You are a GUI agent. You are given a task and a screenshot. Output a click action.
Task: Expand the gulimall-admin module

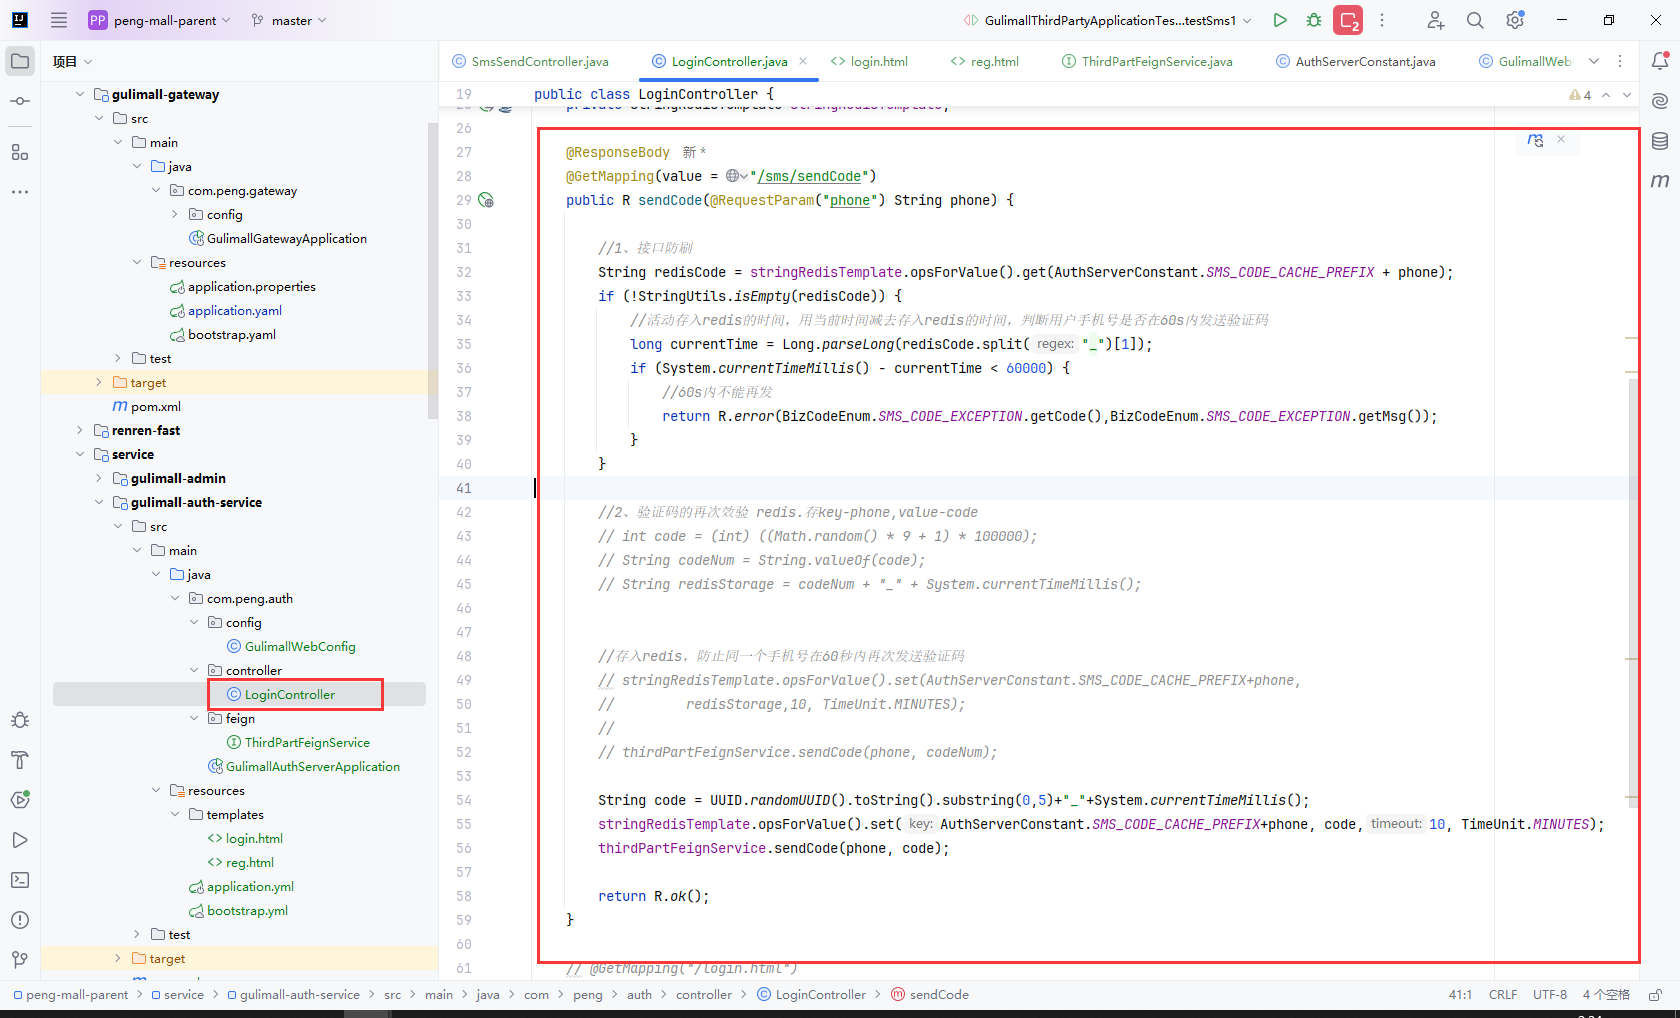pos(99,478)
